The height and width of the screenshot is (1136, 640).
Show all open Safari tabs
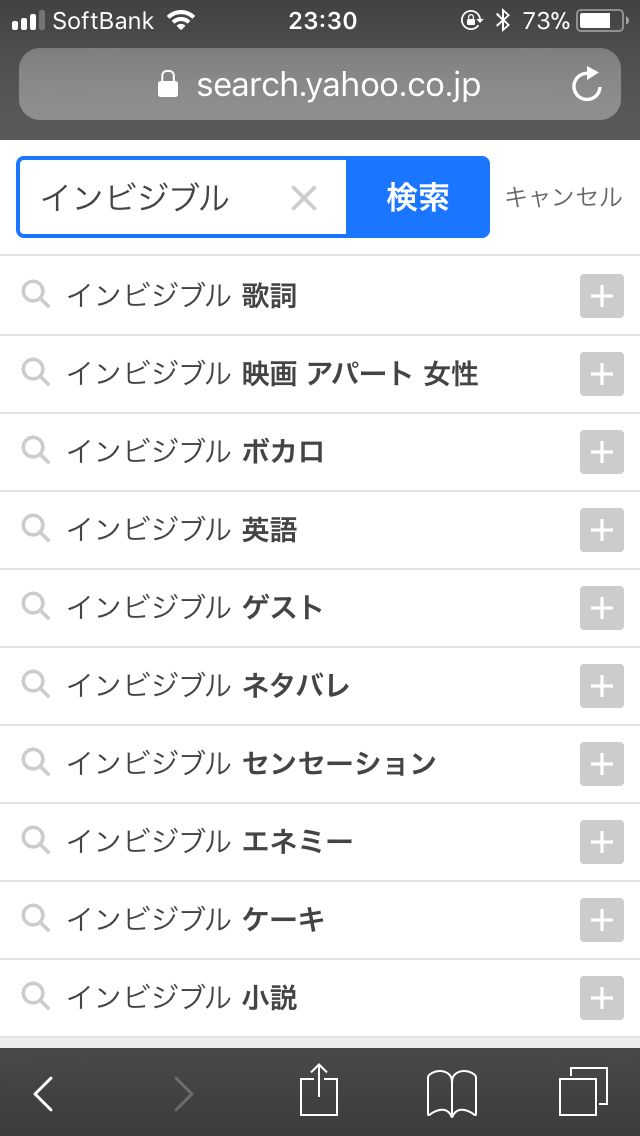pyautogui.click(x=583, y=1092)
